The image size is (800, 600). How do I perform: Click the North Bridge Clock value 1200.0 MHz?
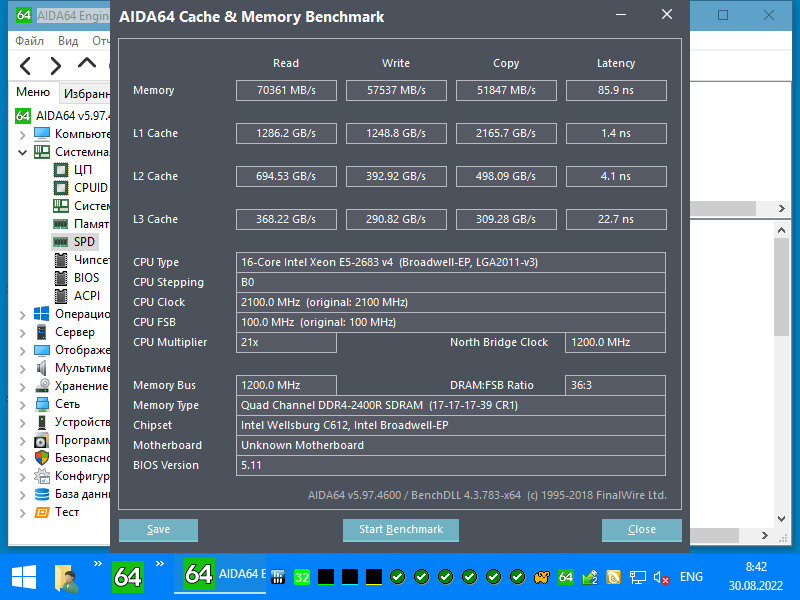615,342
